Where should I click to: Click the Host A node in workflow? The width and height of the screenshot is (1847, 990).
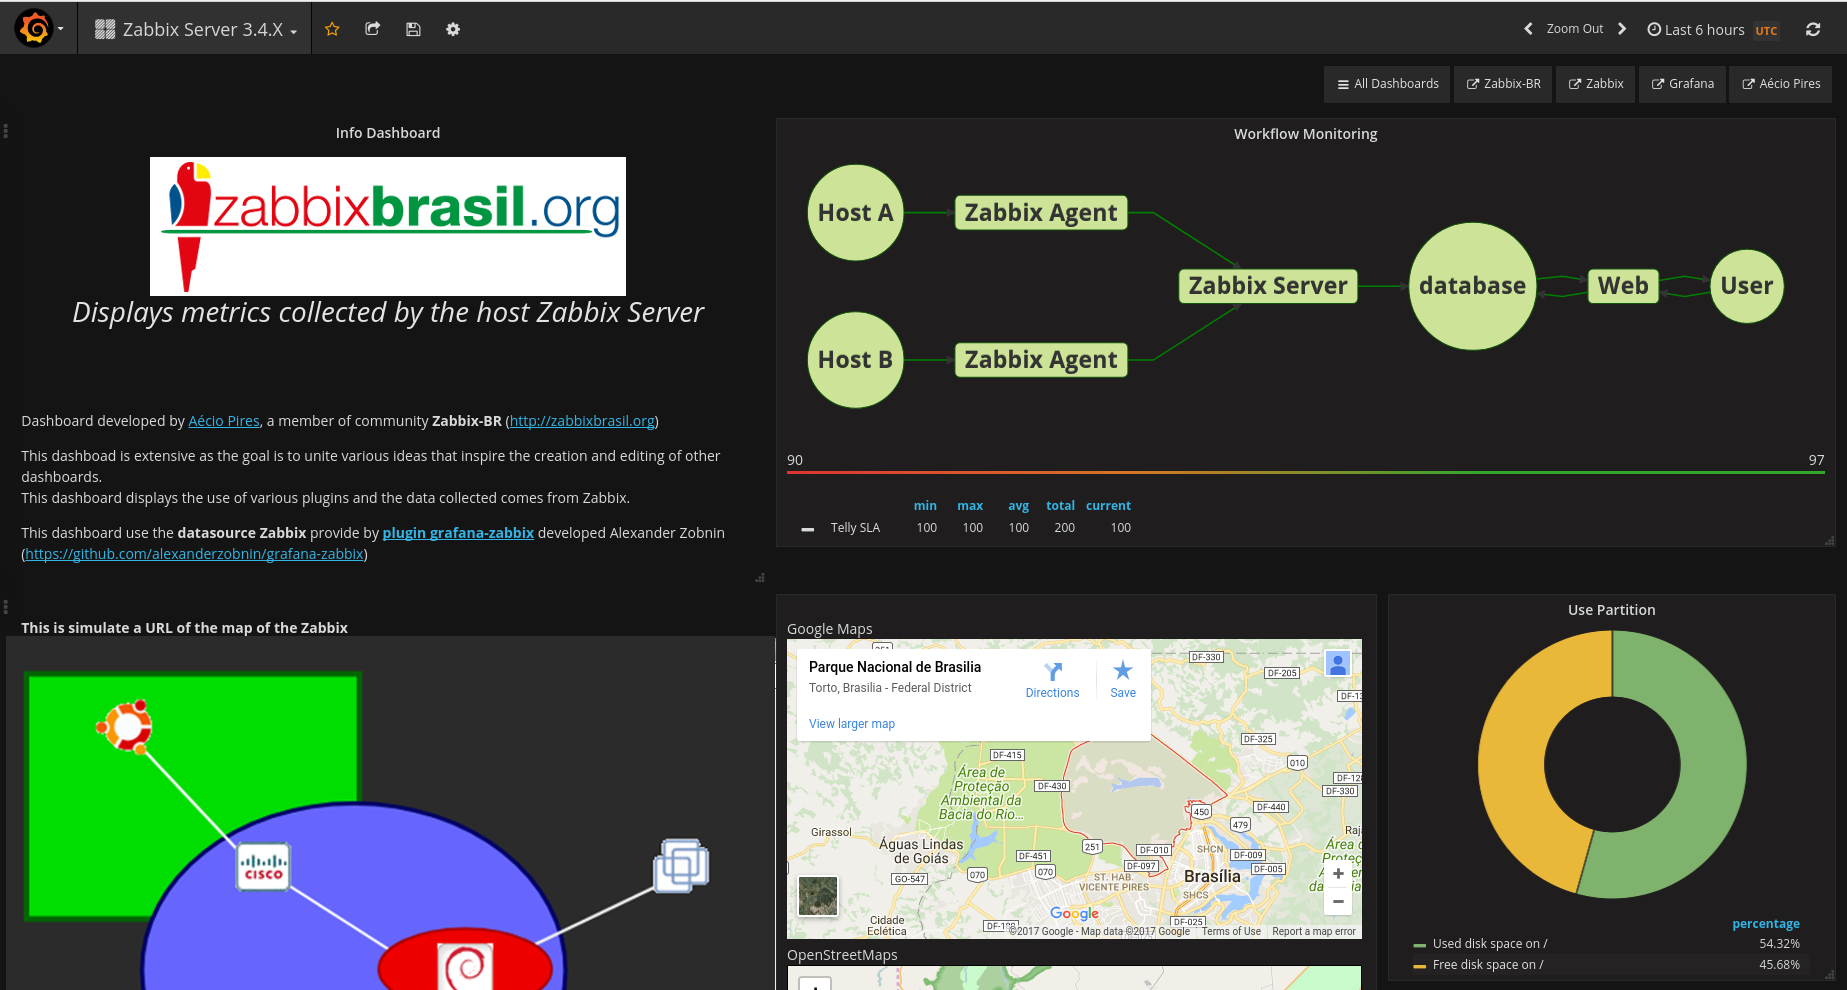coord(855,213)
